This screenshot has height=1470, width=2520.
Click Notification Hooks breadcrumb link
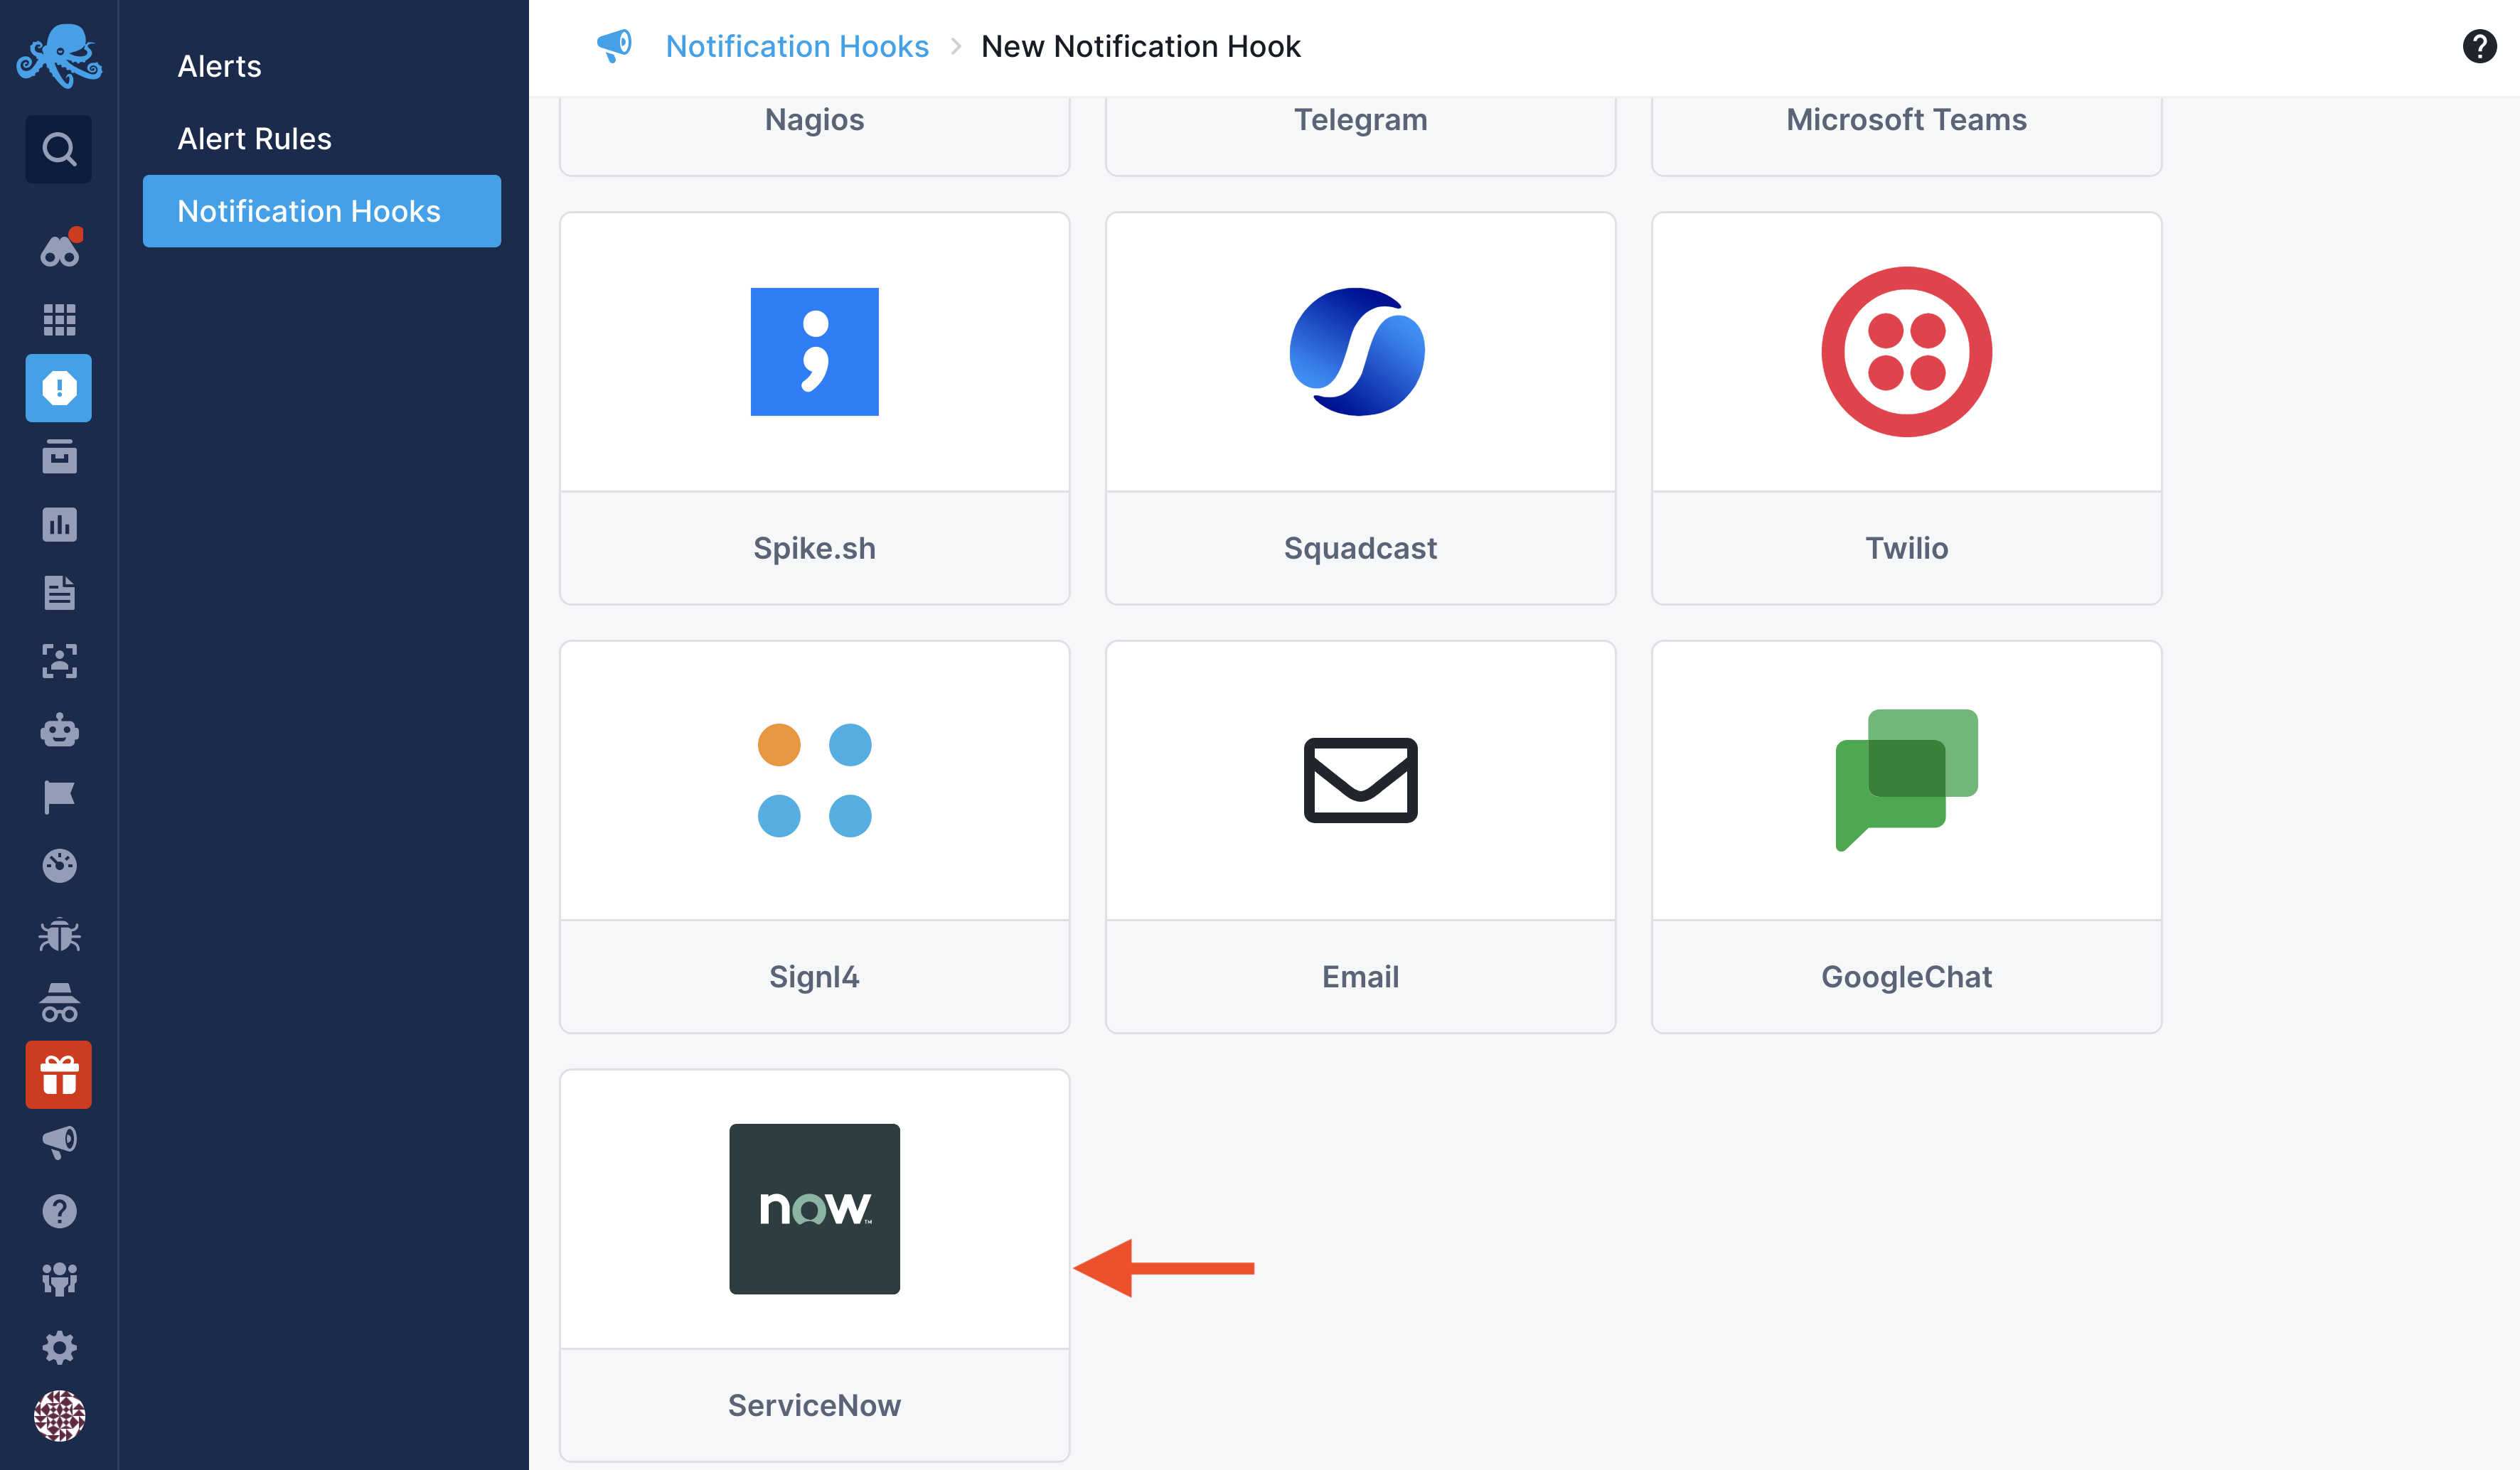click(x=797, y=46)
